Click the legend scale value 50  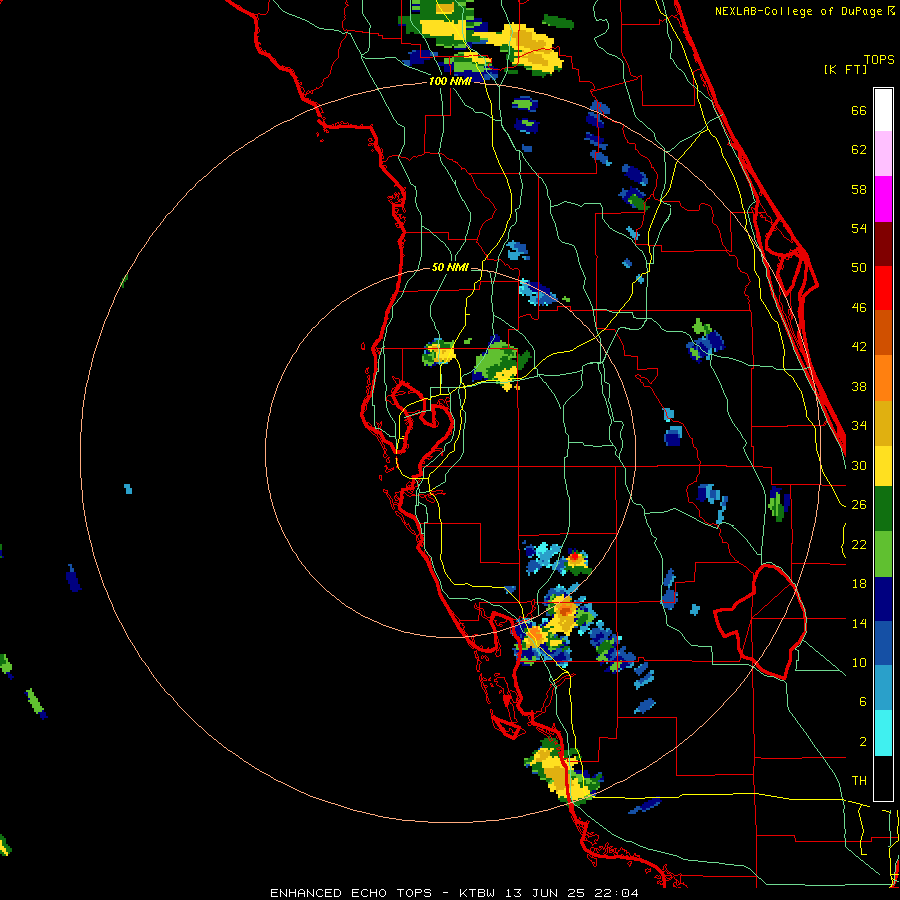tap(859, 268)
